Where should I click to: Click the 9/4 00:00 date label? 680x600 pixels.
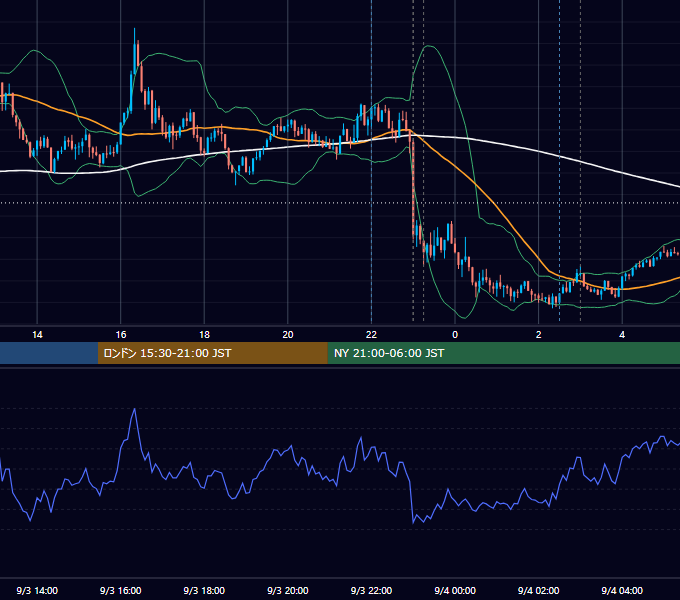(455, 590)
